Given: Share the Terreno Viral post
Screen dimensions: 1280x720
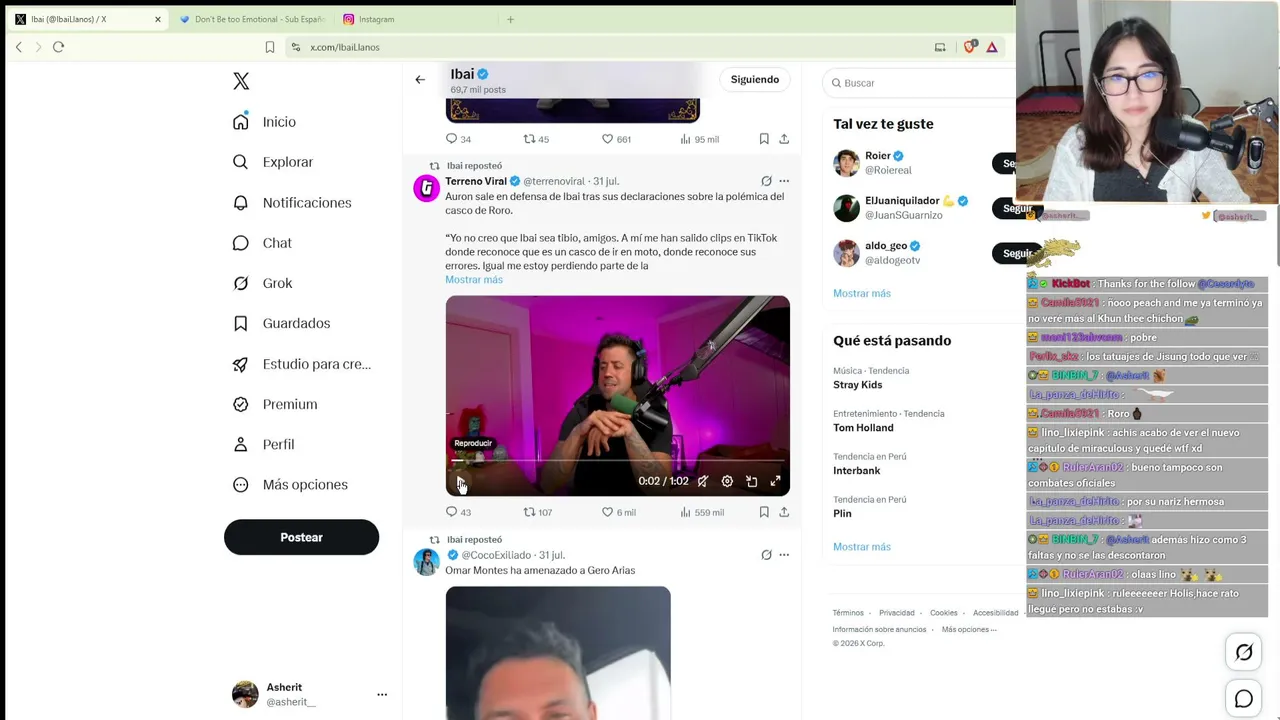Looking at the screenshot, I should (784, 512).
